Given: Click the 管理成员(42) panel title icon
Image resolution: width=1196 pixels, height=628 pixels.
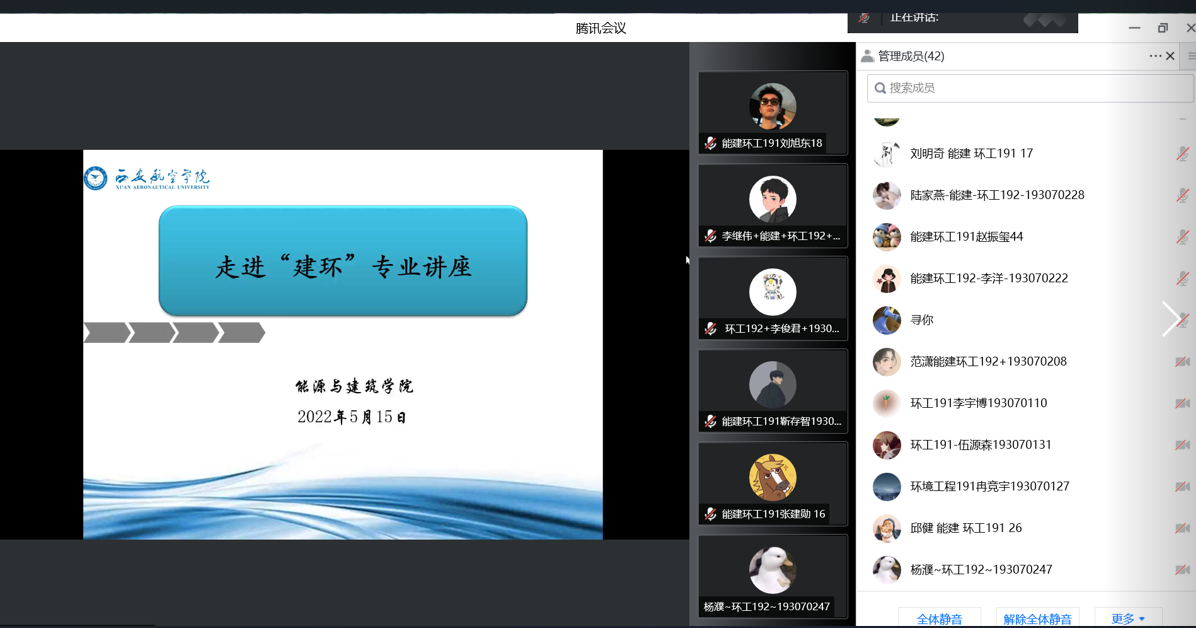Looking at the screenshot, I should pos(867,56).
